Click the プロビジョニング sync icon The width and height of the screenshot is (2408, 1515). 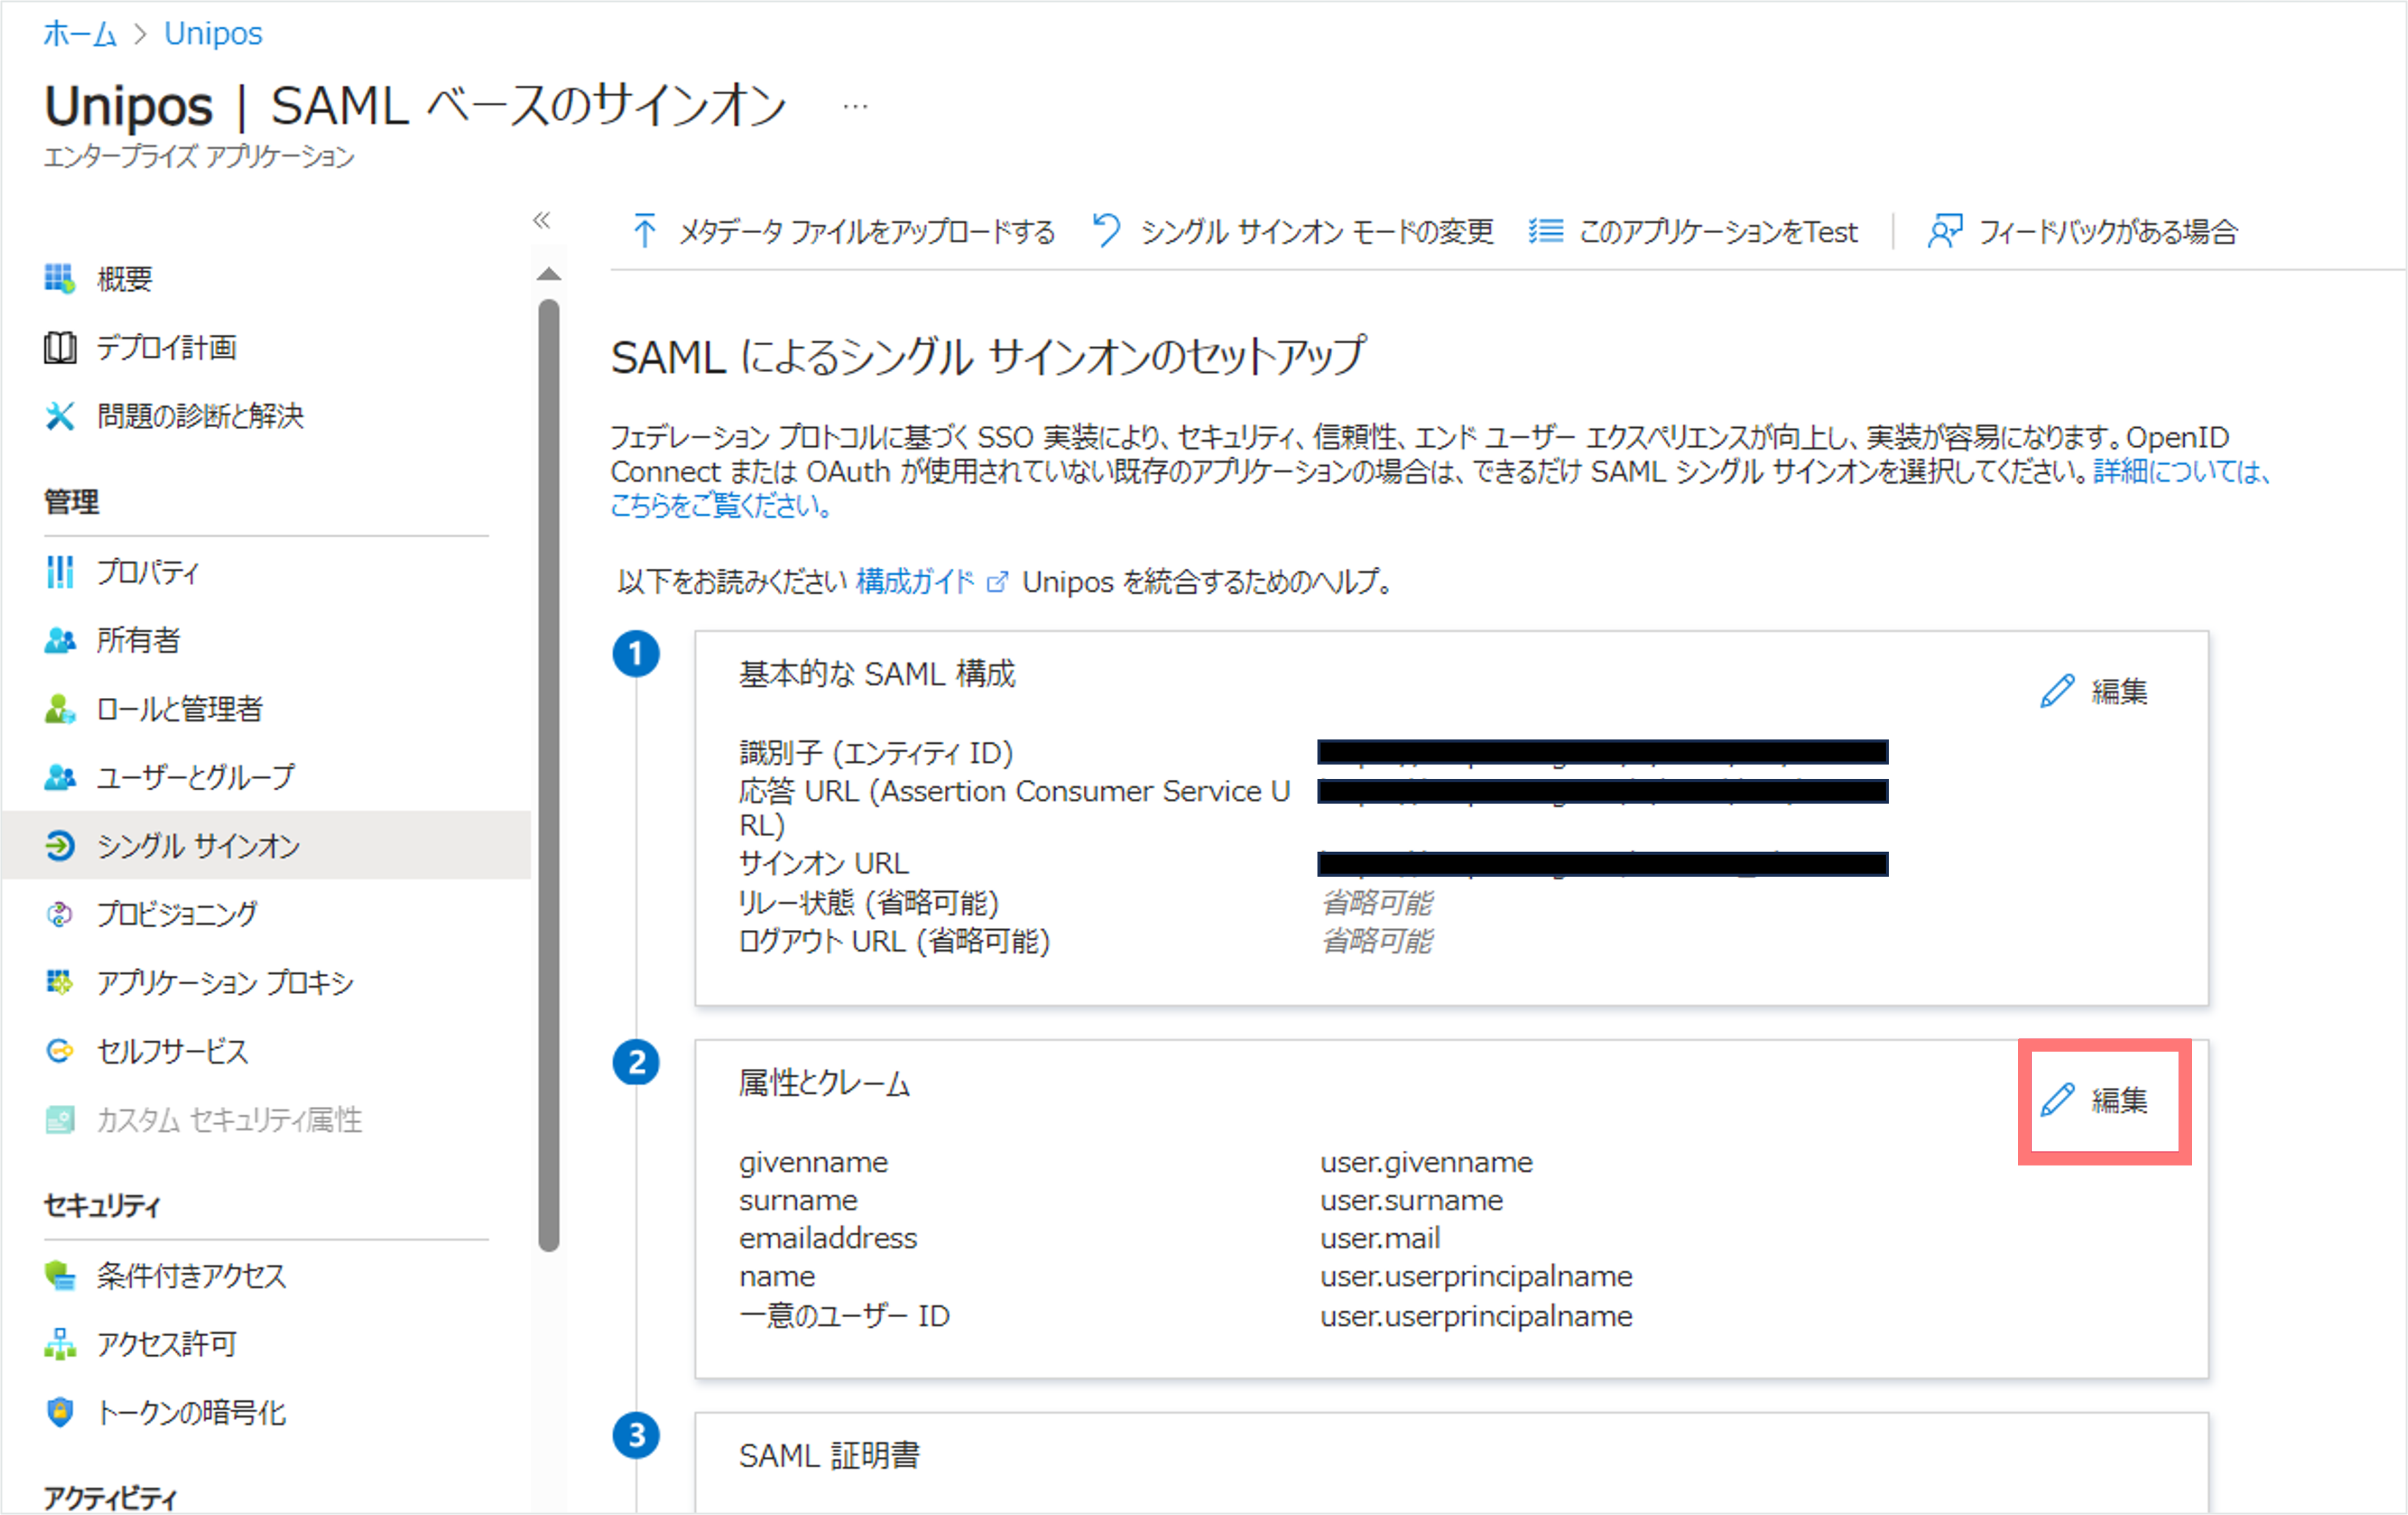tap(59, 914)
